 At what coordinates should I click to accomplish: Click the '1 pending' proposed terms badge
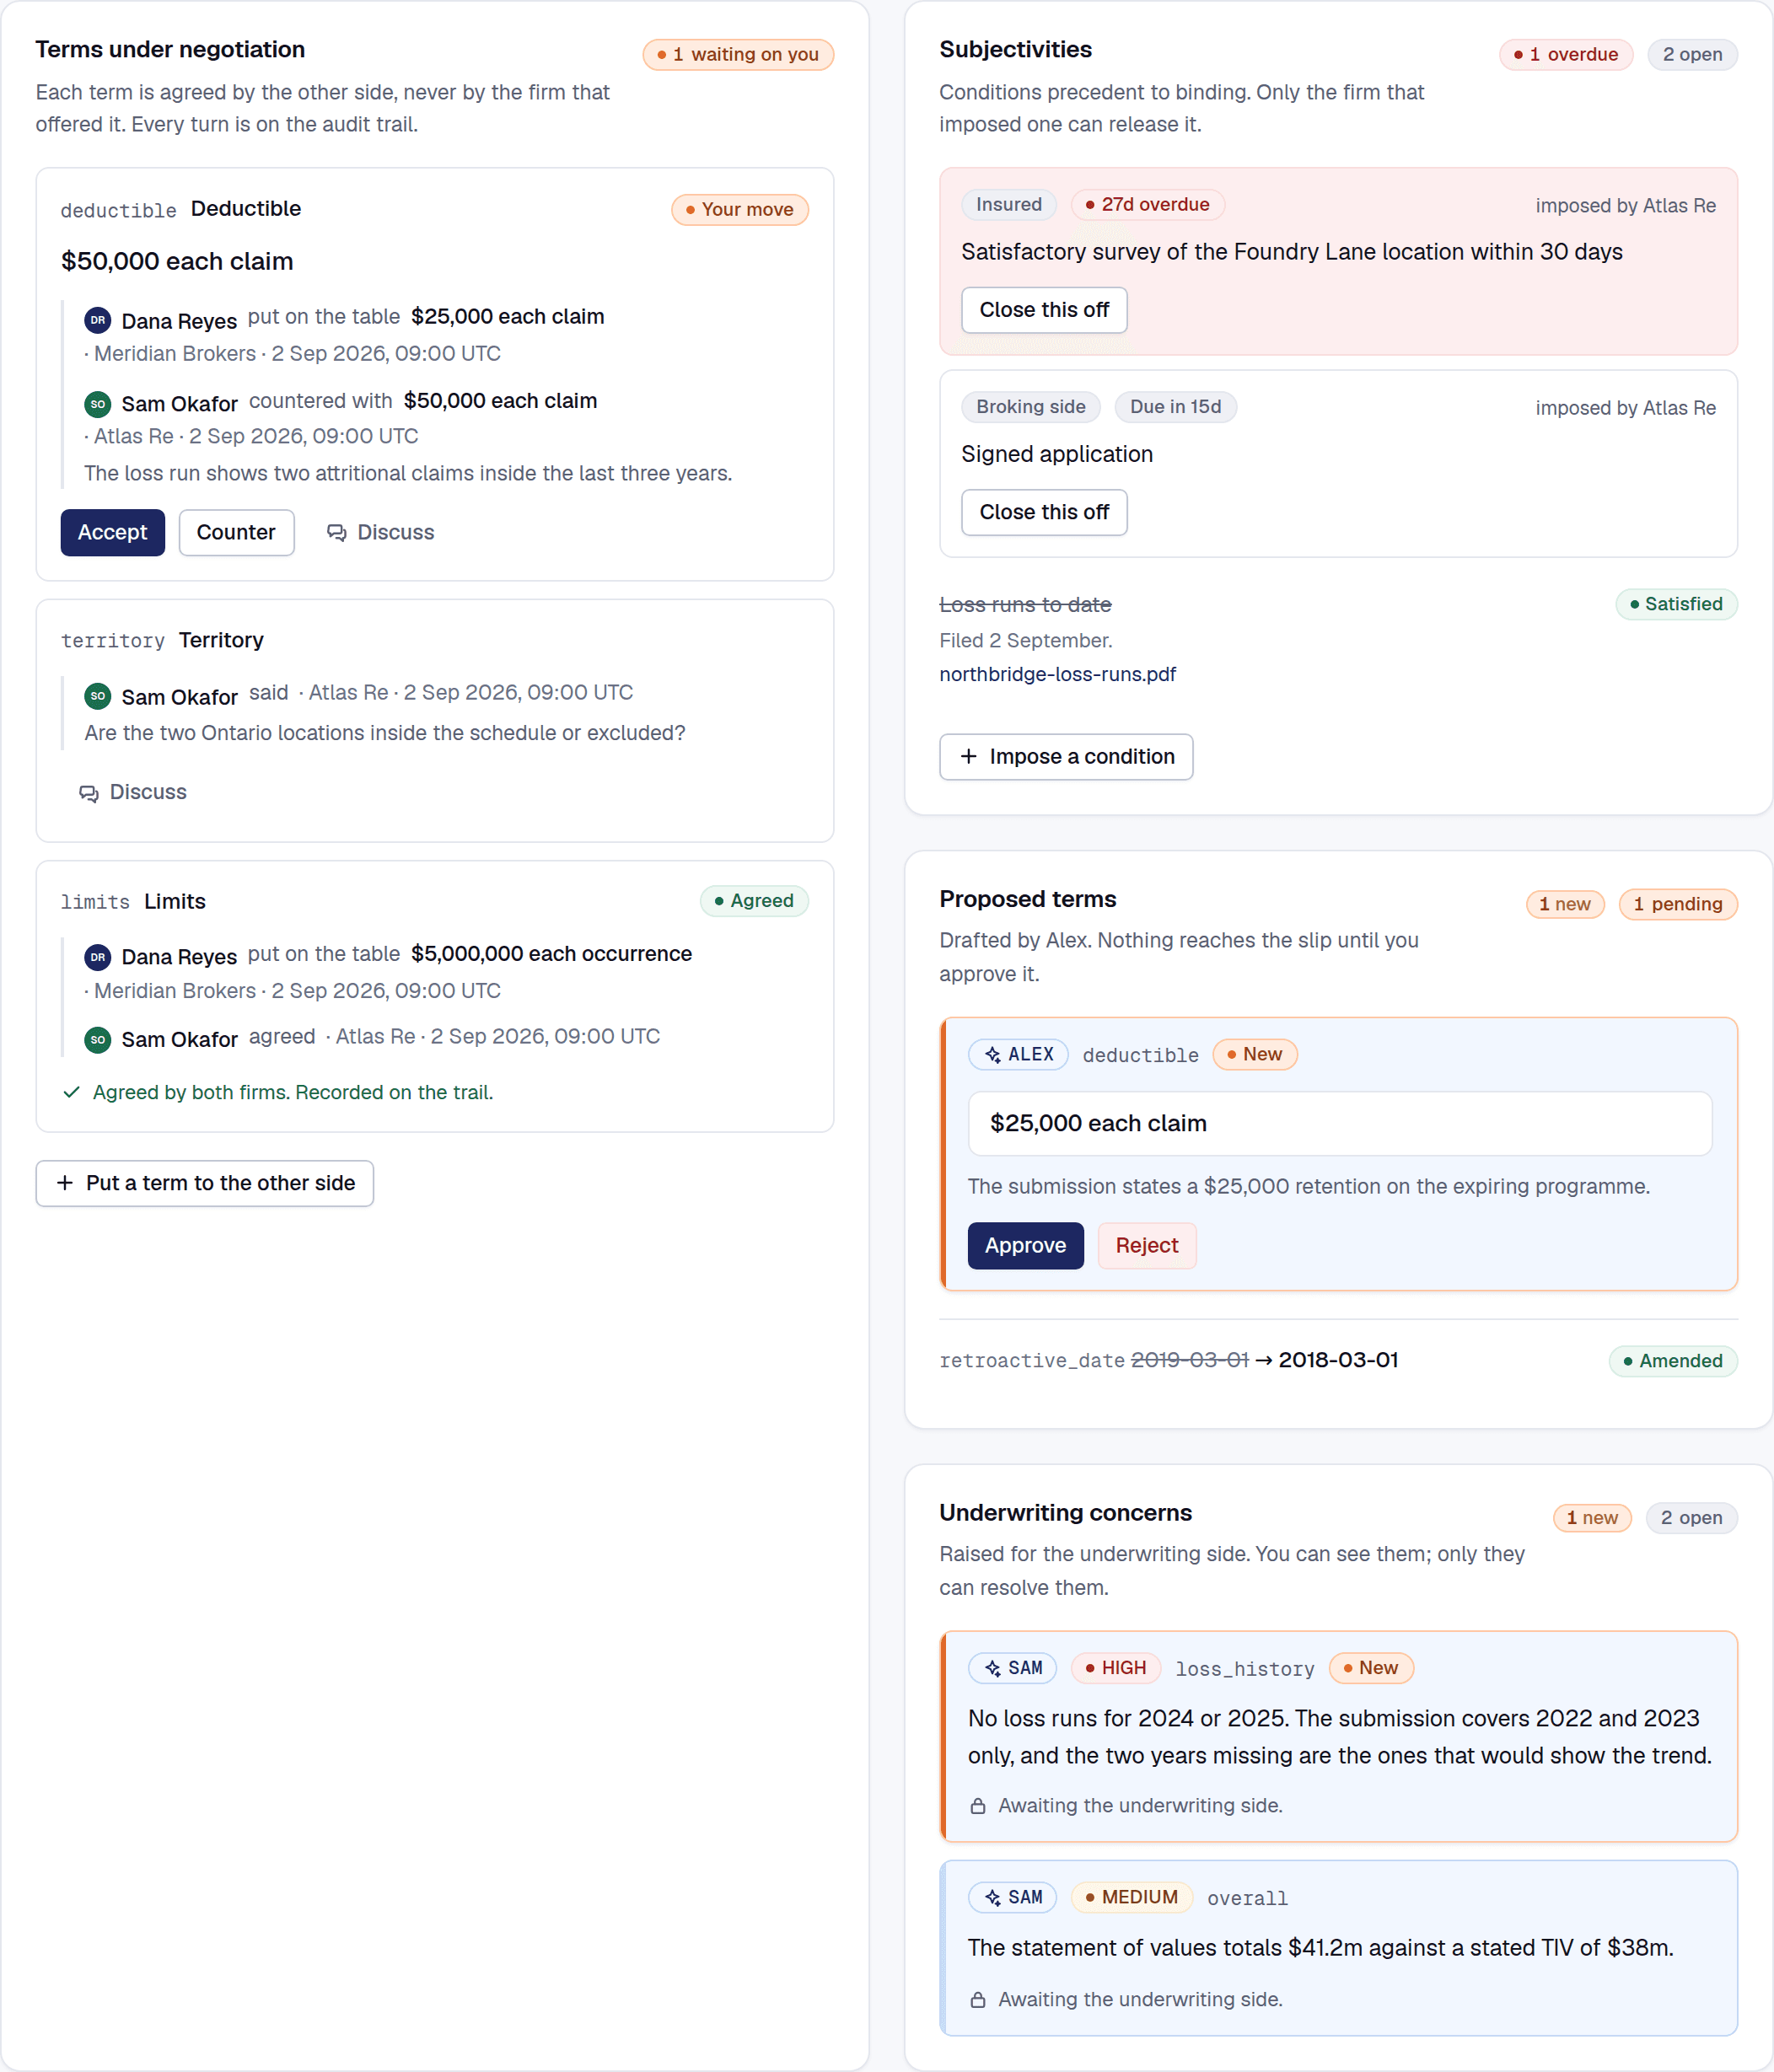tap(1677, 904)
